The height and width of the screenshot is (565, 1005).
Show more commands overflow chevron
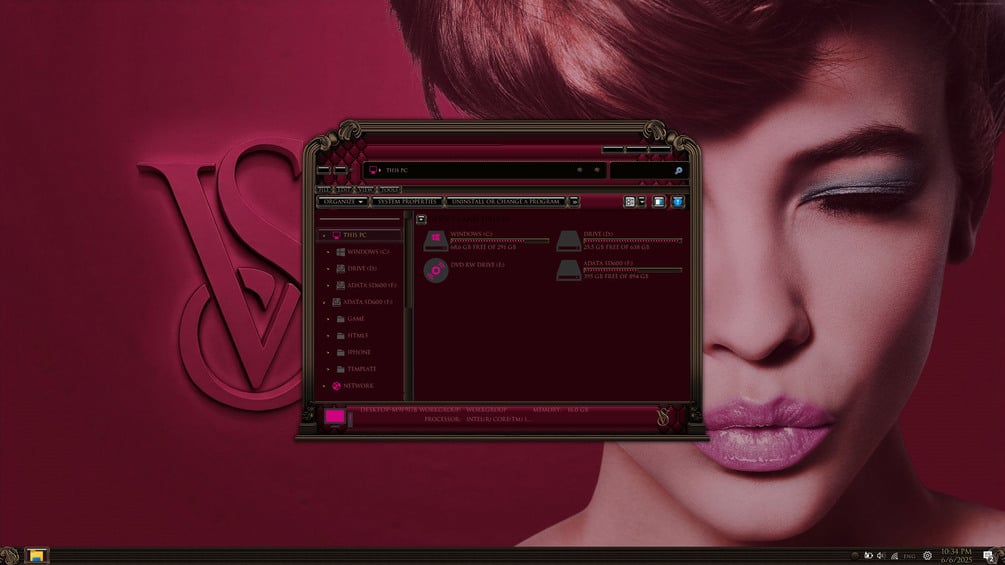[574, 202]
